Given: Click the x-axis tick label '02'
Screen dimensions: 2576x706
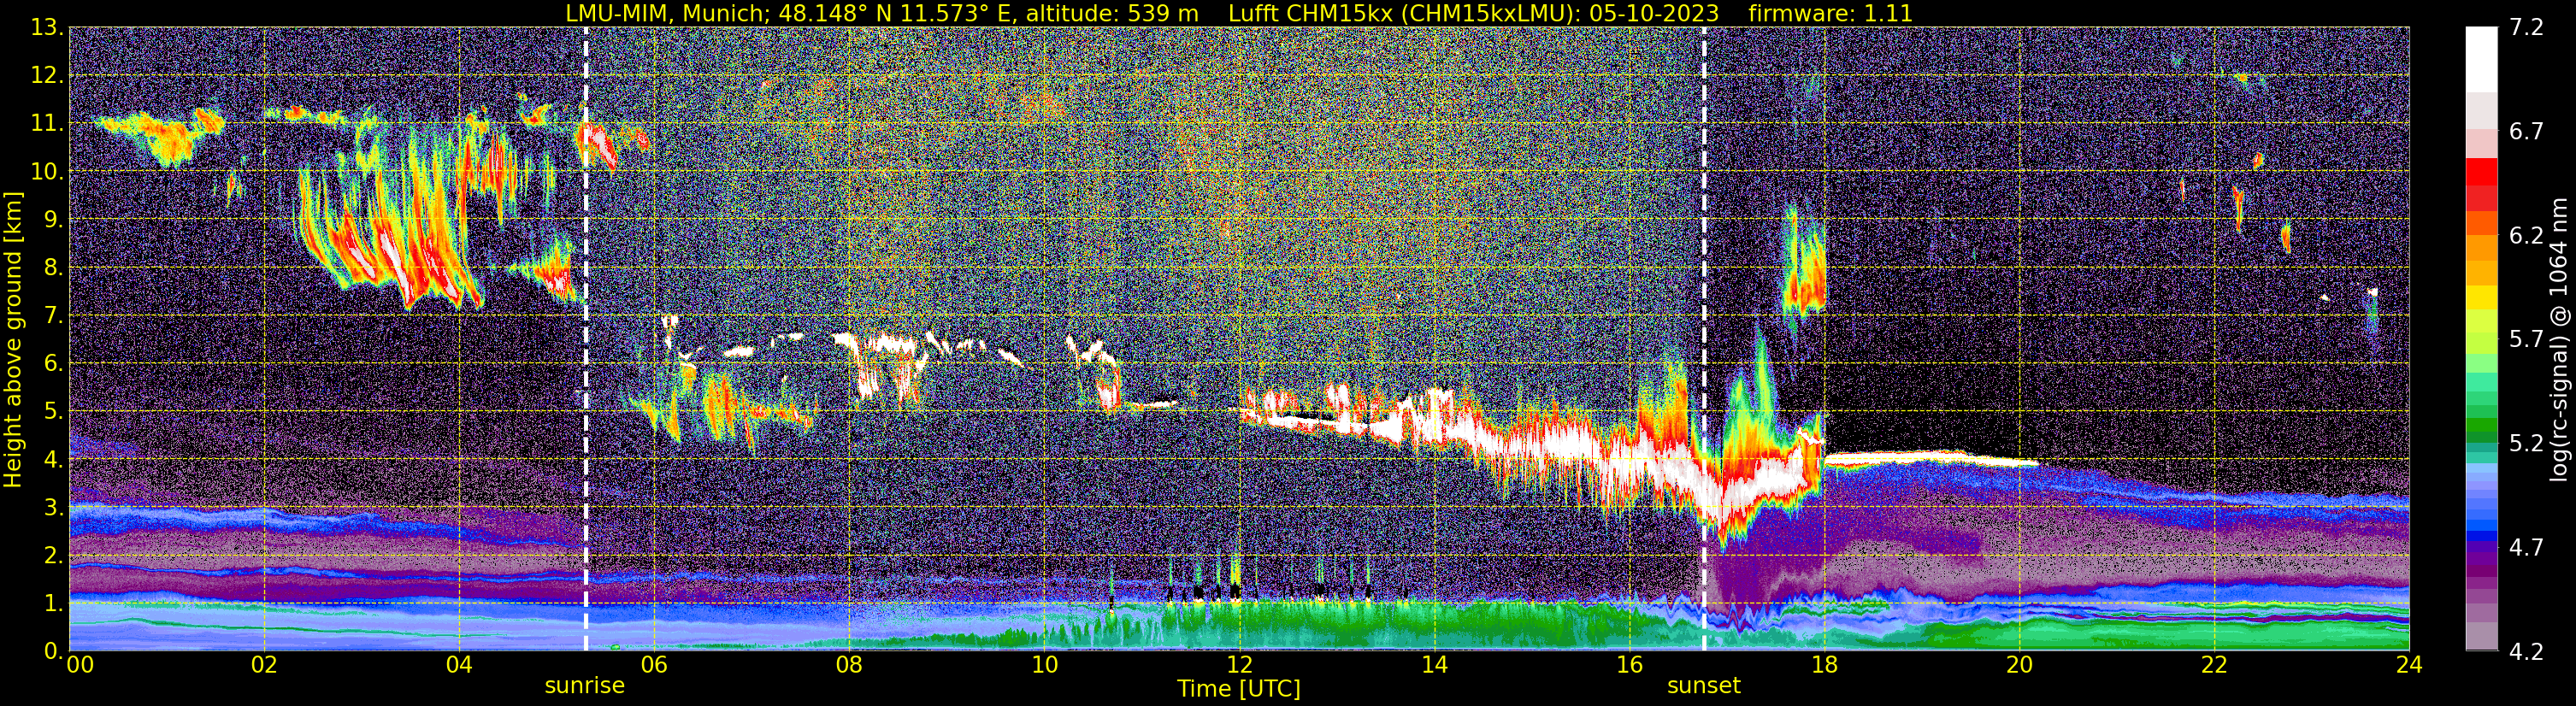Looking at the screenshot, I should click(x=264, y=665).
